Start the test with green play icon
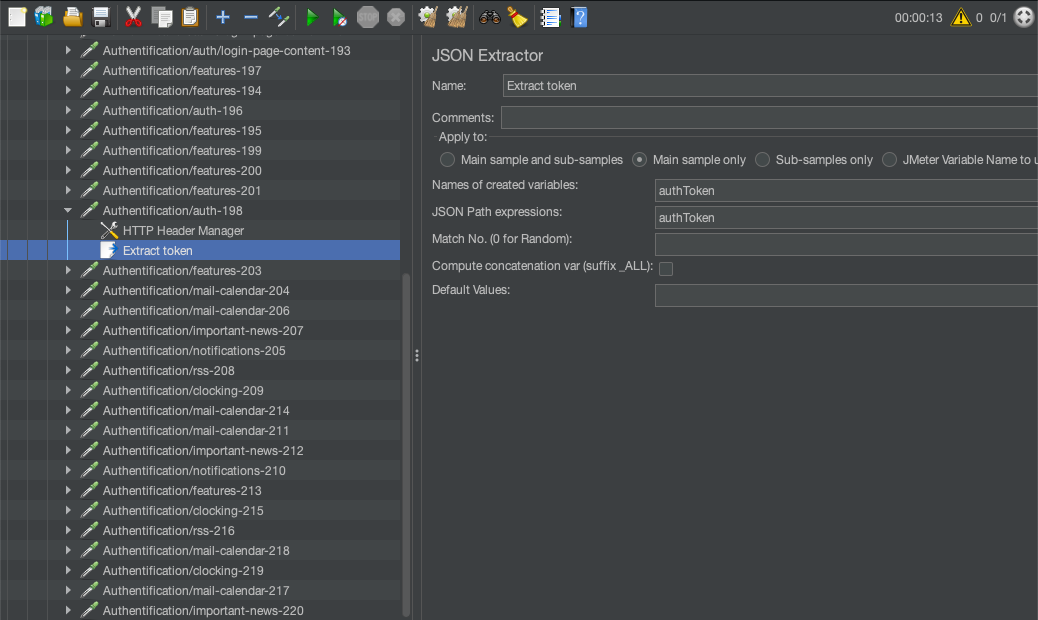 (x=312, y=17)
